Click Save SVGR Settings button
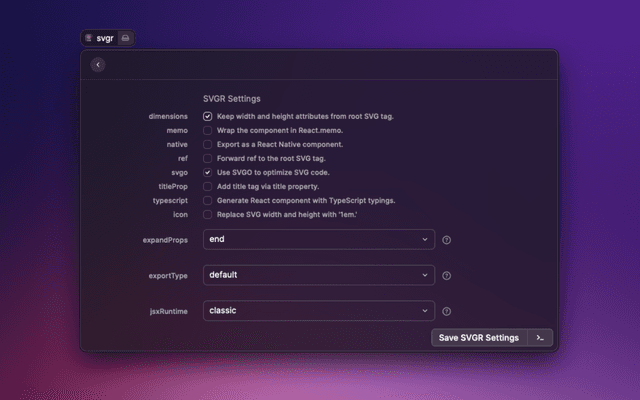 tap(479, 338)
